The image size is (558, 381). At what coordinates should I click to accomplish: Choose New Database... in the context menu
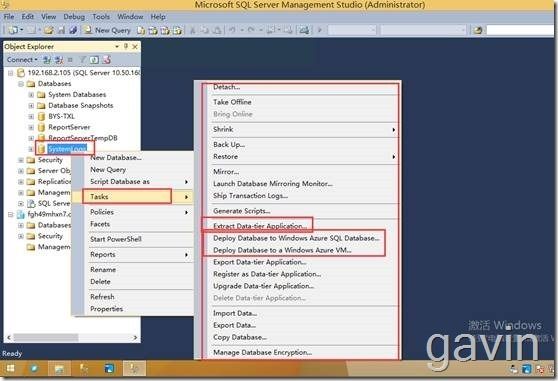pyautogui.click(x=116, y=158)
